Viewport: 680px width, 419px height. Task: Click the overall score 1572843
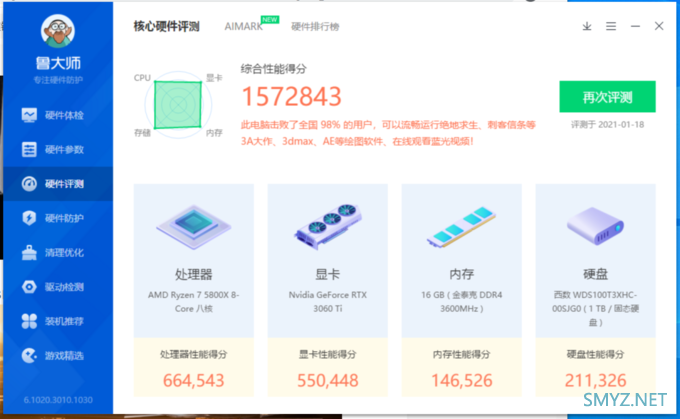[291, 96]
